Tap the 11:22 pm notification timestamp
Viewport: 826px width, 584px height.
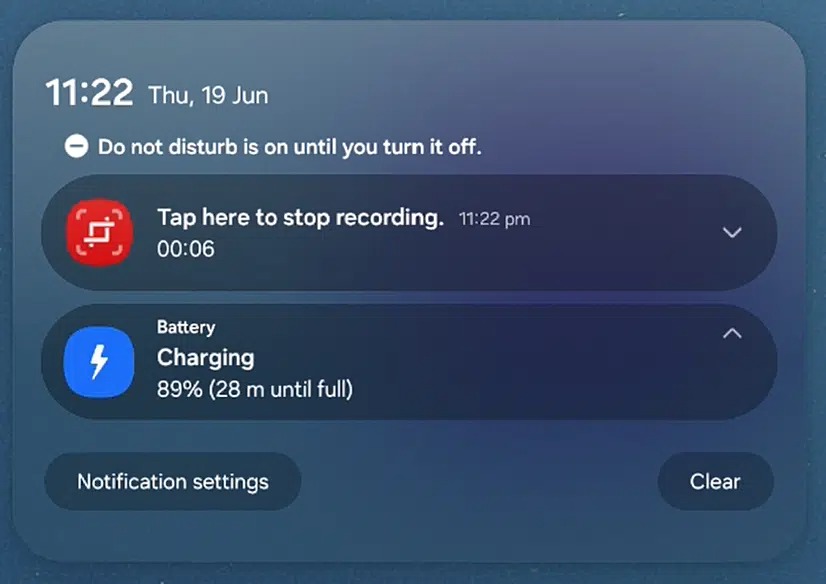coord(494,219)
